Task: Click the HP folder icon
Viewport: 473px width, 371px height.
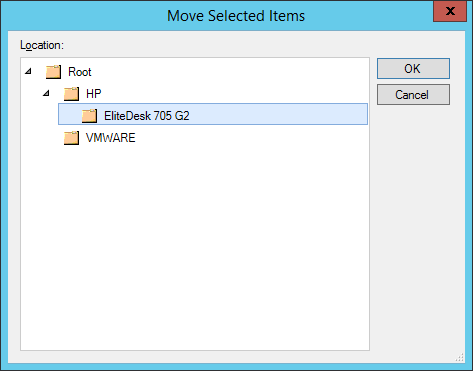Action: [x=71, y=94]
